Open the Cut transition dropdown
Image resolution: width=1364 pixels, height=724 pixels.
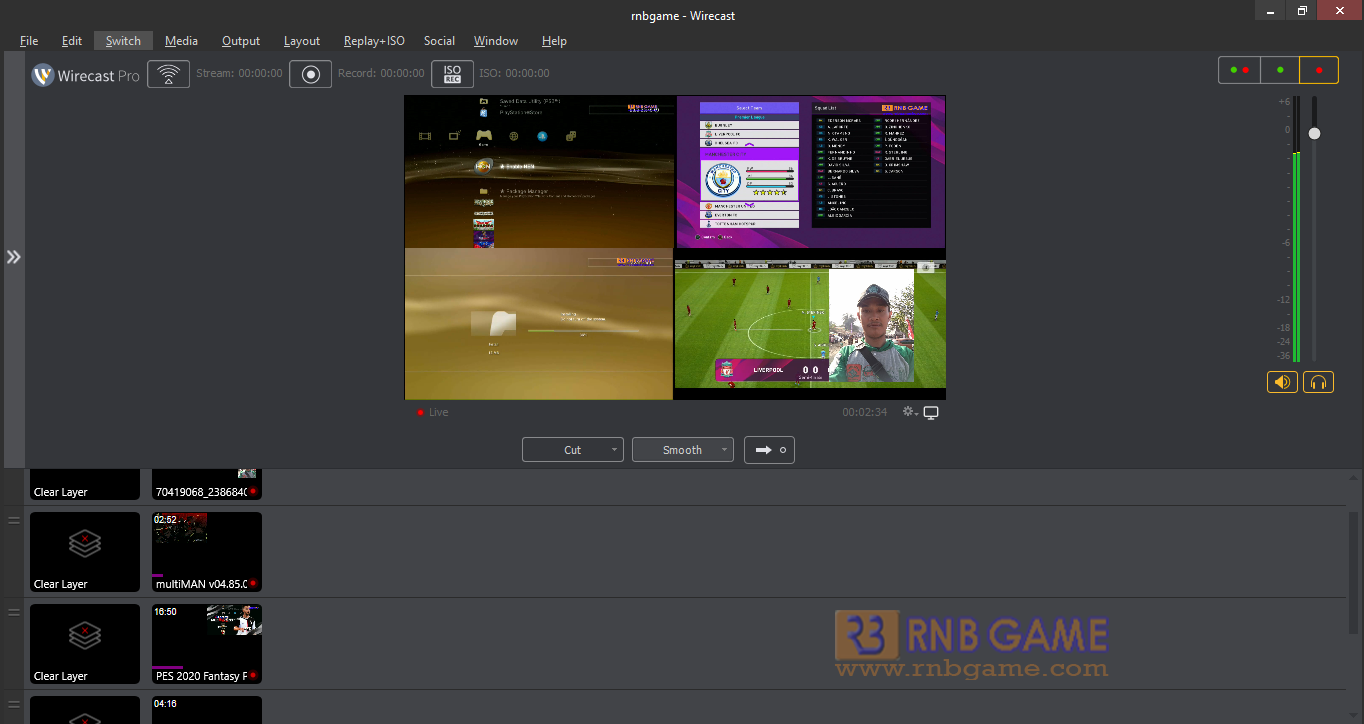(x=573, y=450)
